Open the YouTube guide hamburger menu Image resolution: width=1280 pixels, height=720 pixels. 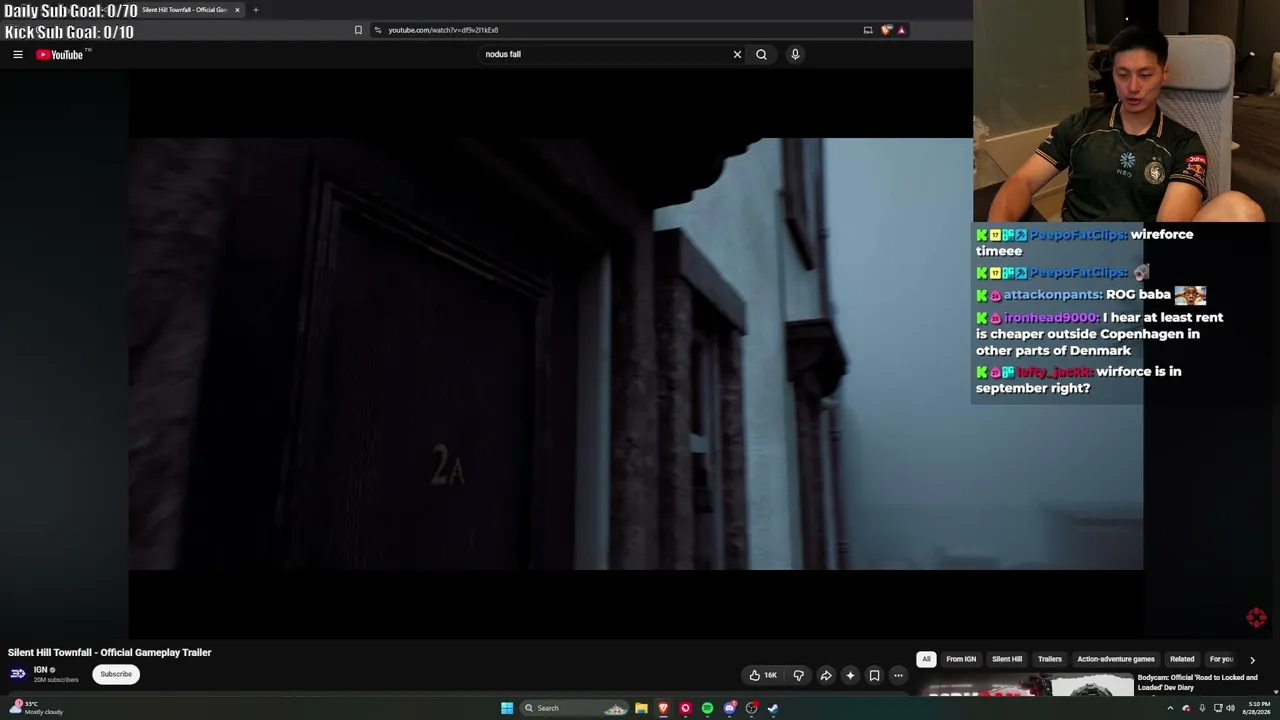pos(18,54)
